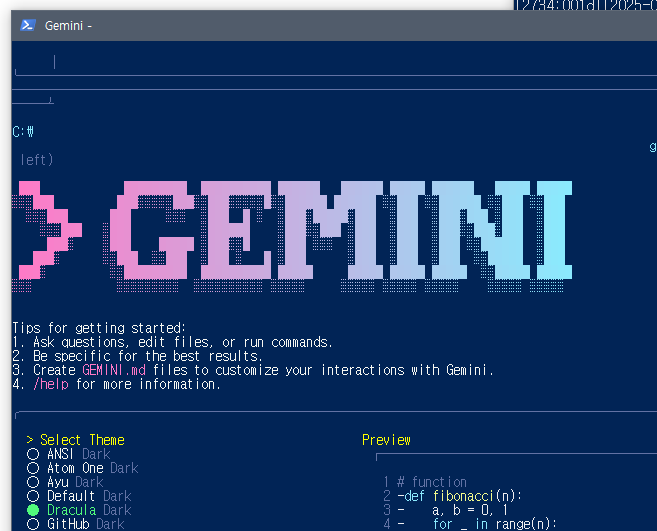
Task: Click the PowerShell icon in Gemini title bar
Action: coord(28,25)
